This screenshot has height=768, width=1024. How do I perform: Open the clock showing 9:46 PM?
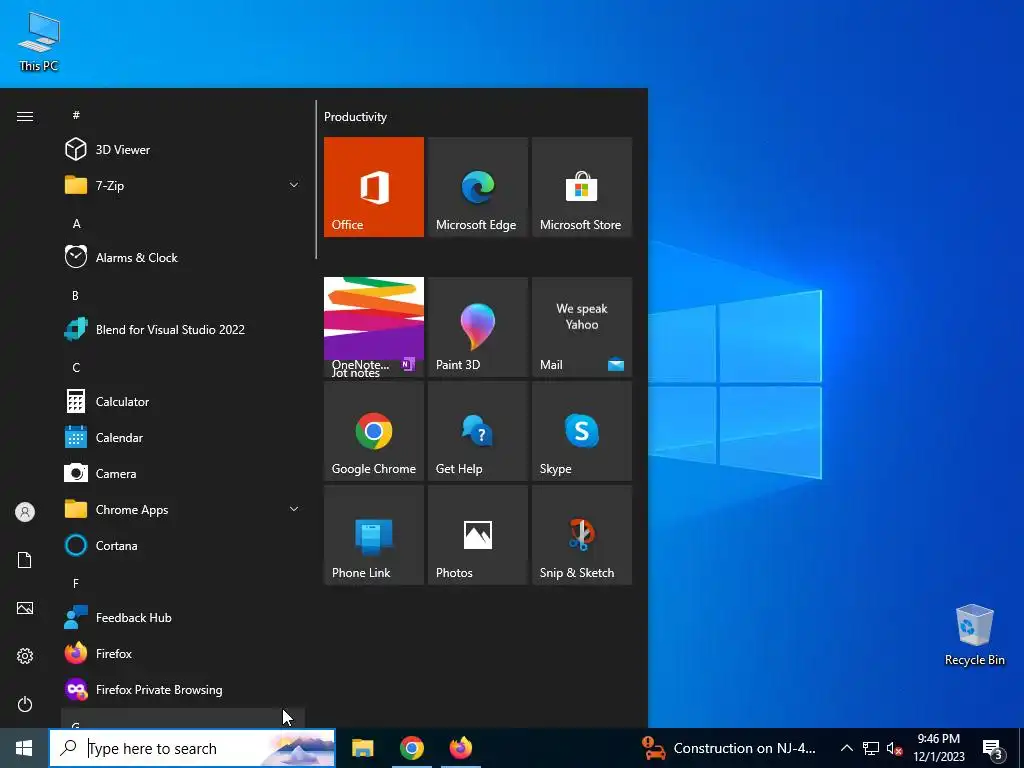click(x=938, y=748)
